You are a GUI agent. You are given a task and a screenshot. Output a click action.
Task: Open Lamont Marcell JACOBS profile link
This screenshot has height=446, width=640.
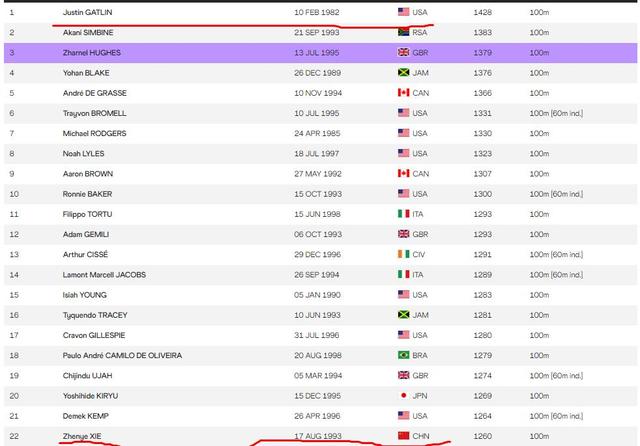point(104,274)
